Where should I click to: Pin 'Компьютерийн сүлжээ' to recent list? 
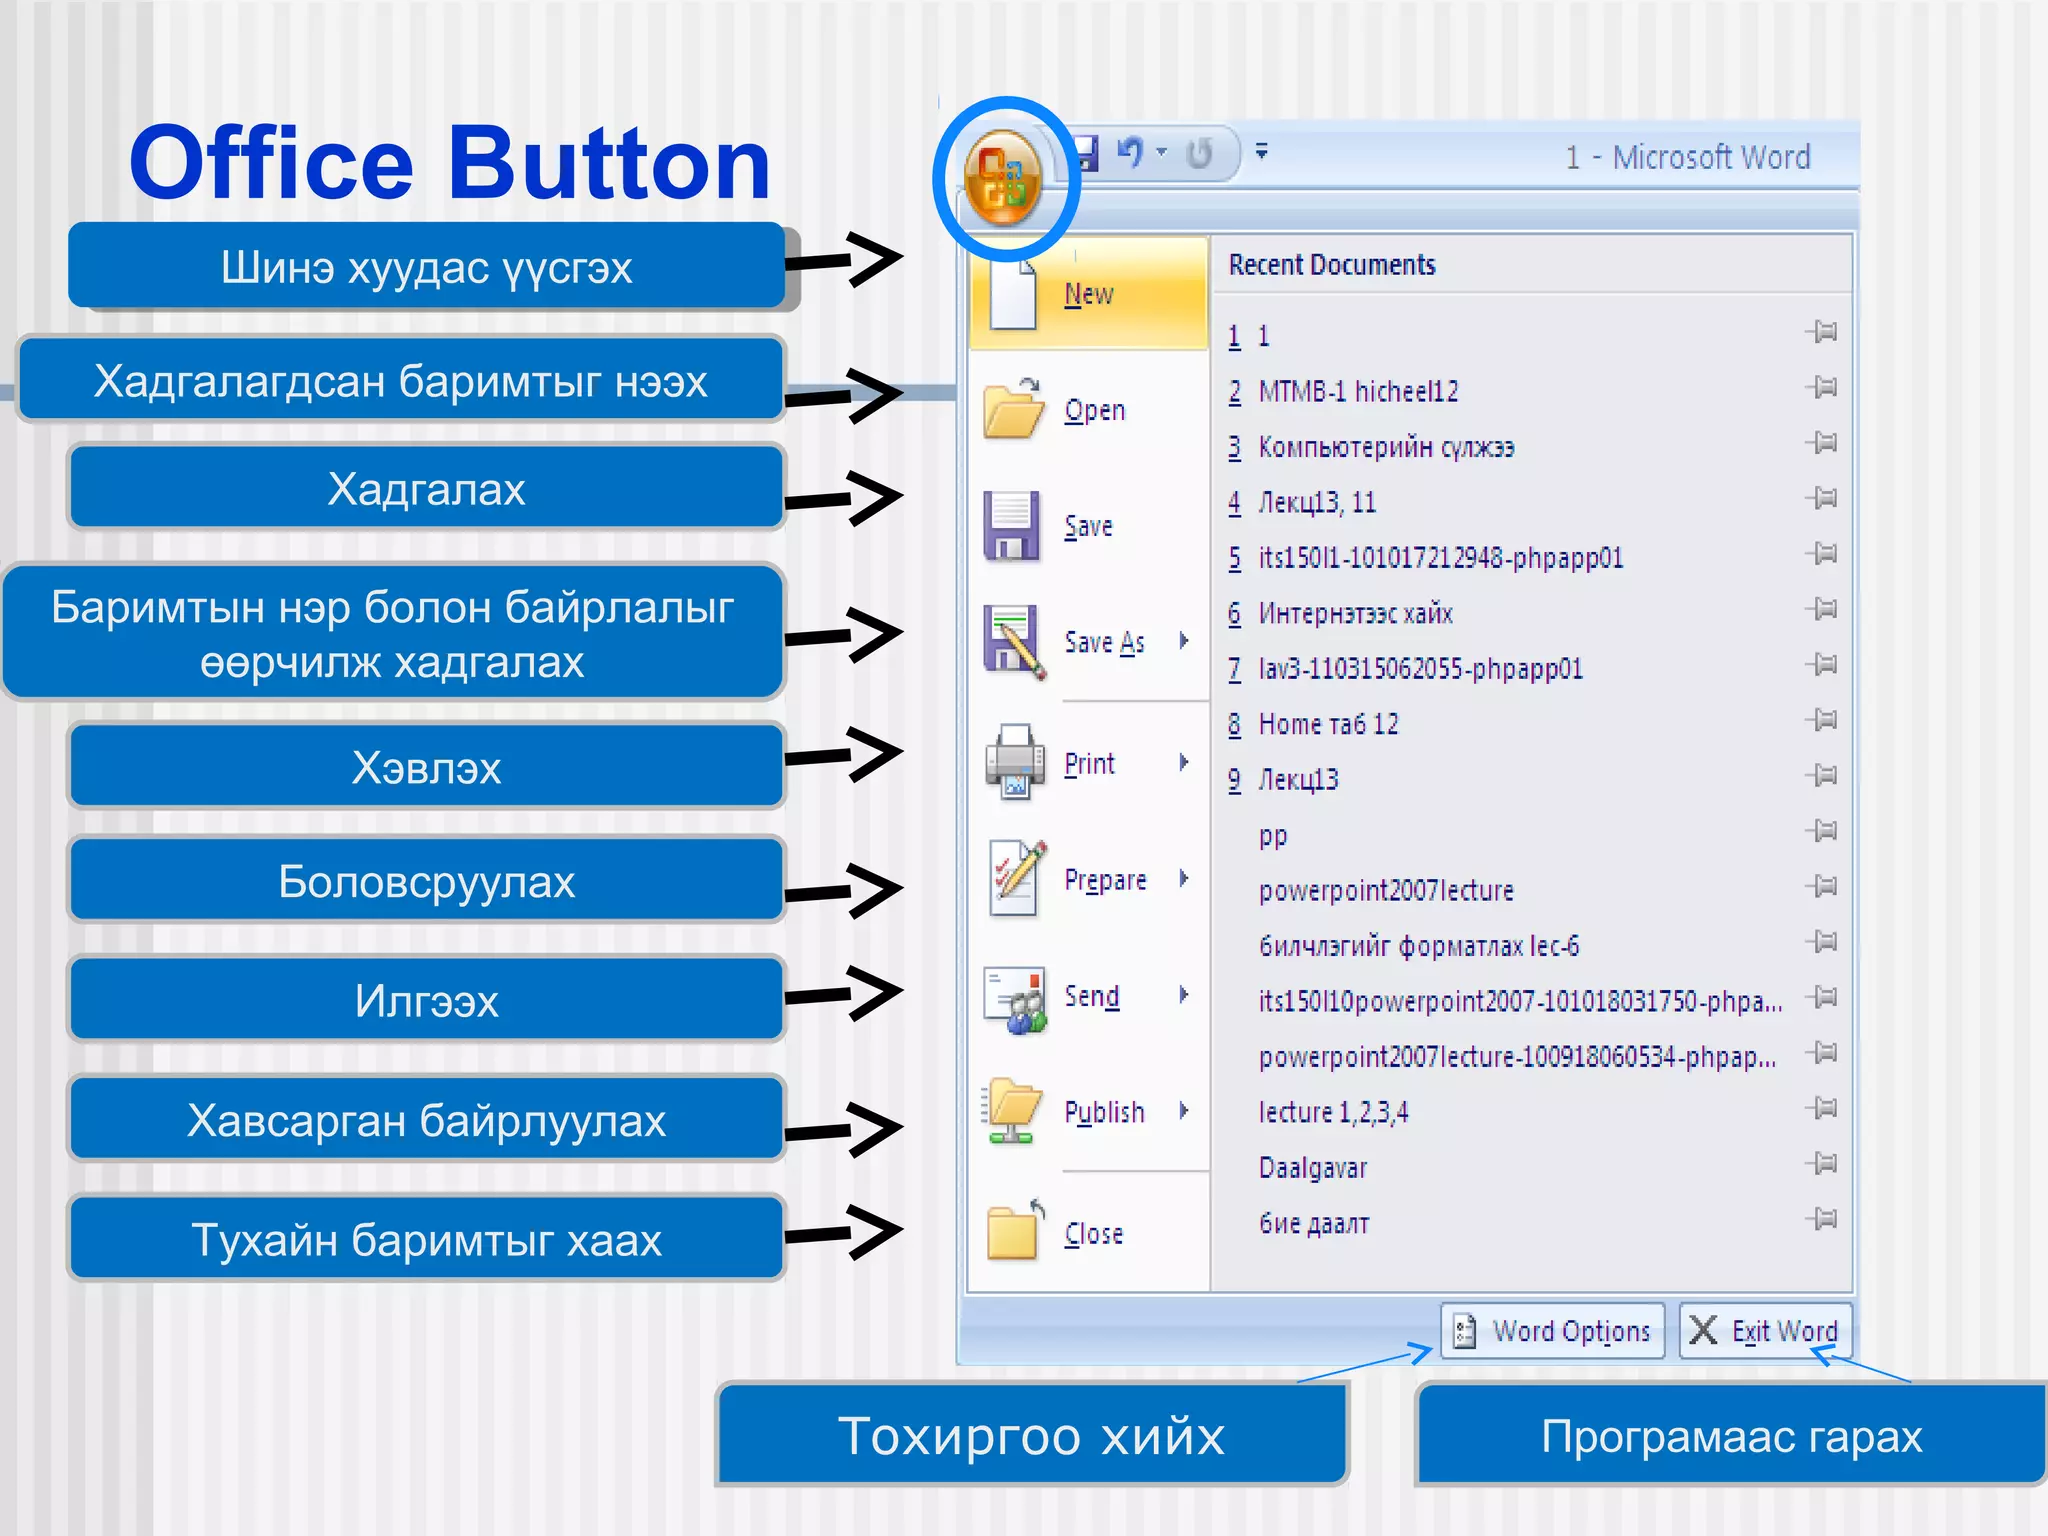[1822, 442]
